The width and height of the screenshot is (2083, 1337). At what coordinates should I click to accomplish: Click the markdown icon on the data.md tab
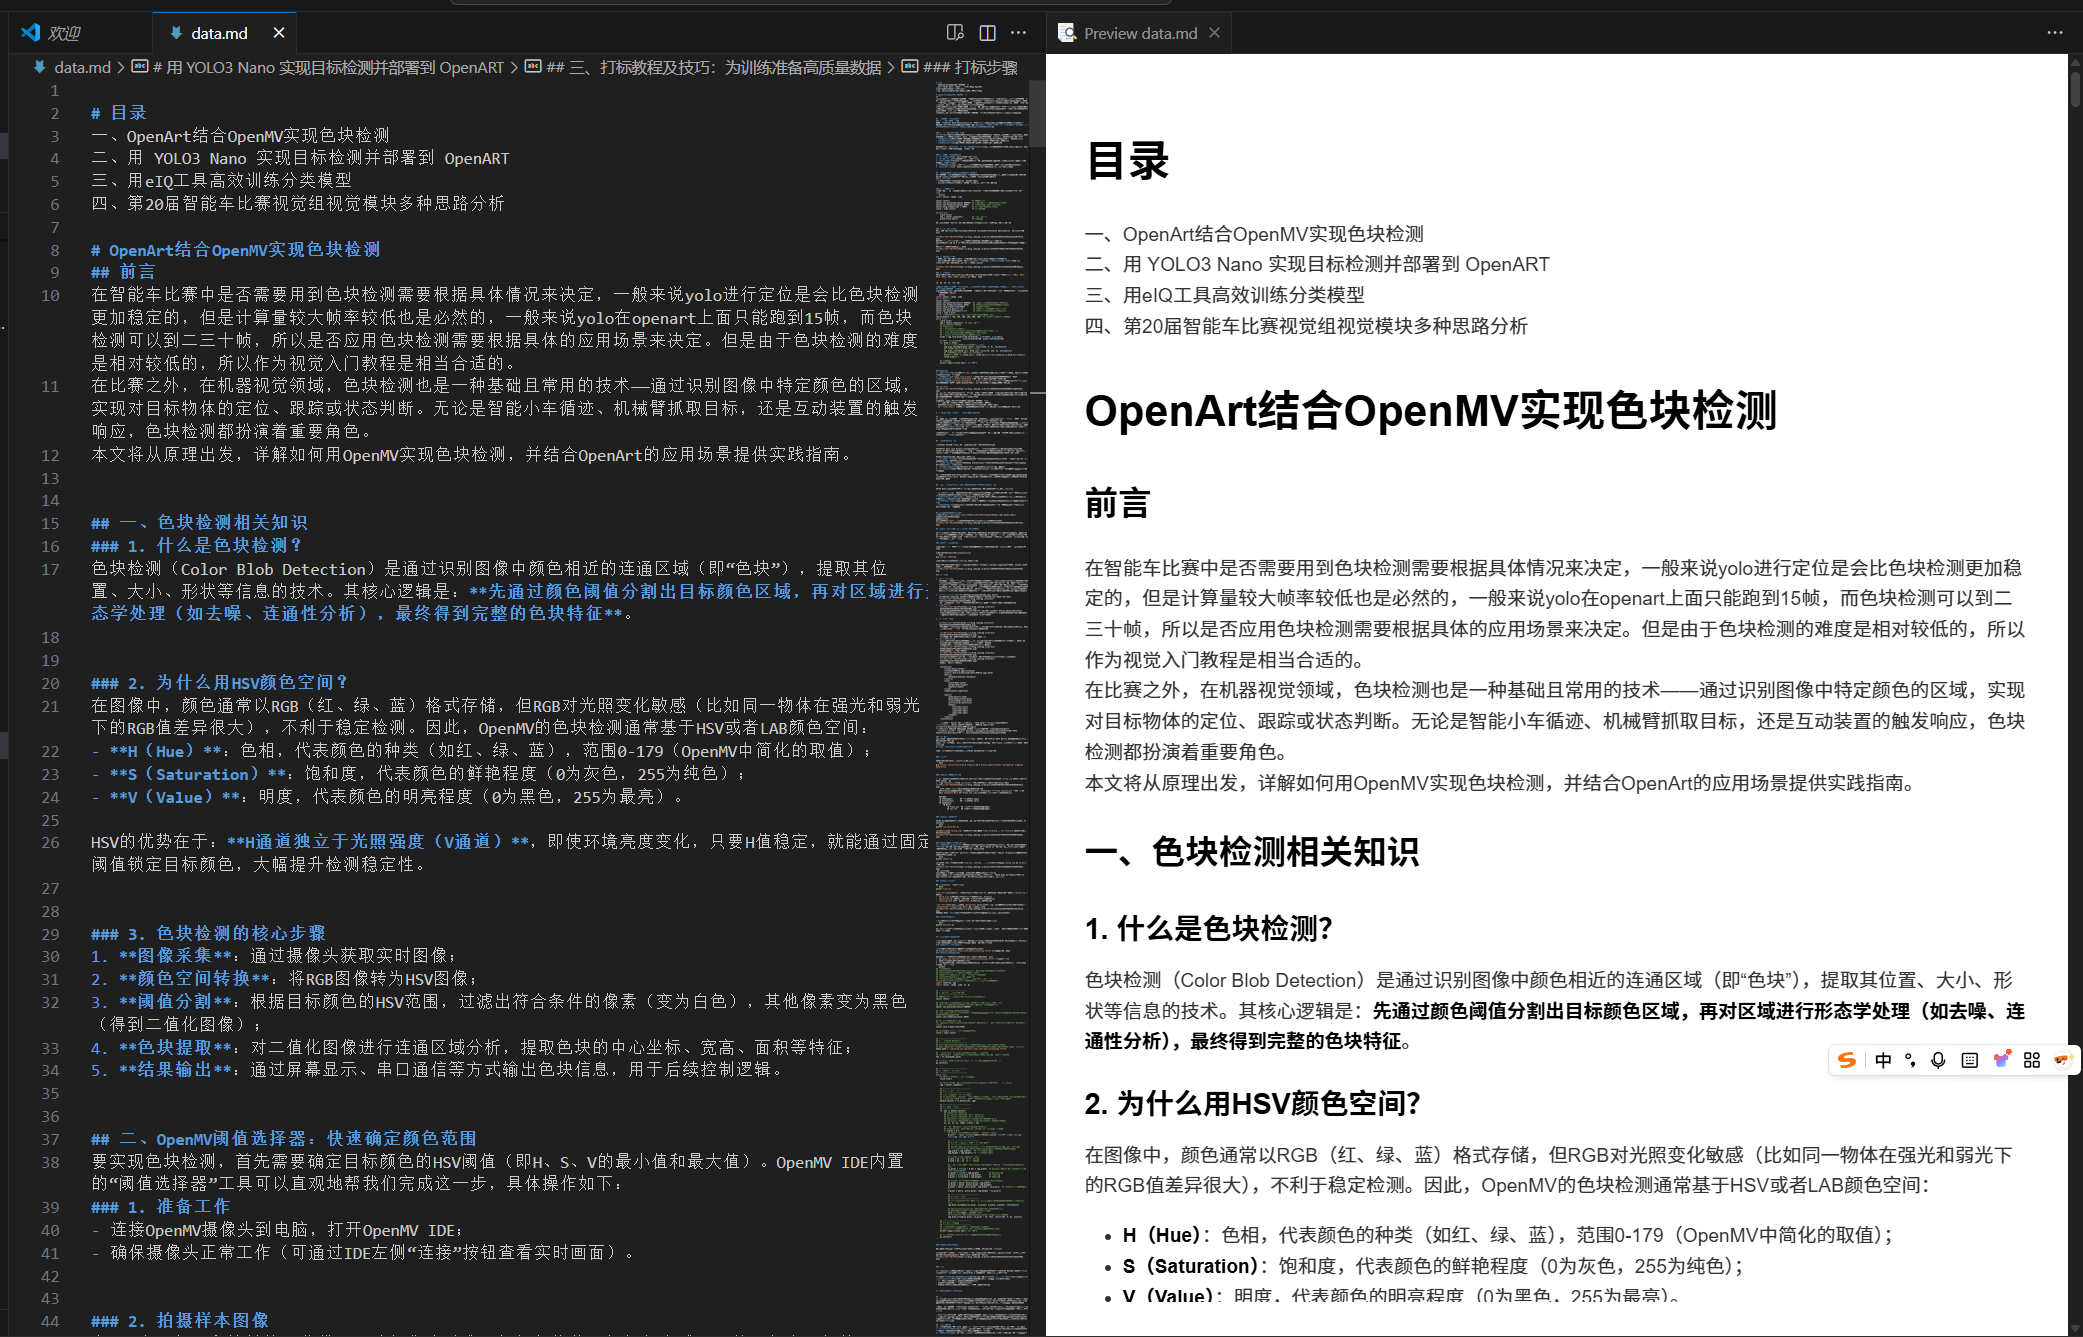tap(176, 33)
